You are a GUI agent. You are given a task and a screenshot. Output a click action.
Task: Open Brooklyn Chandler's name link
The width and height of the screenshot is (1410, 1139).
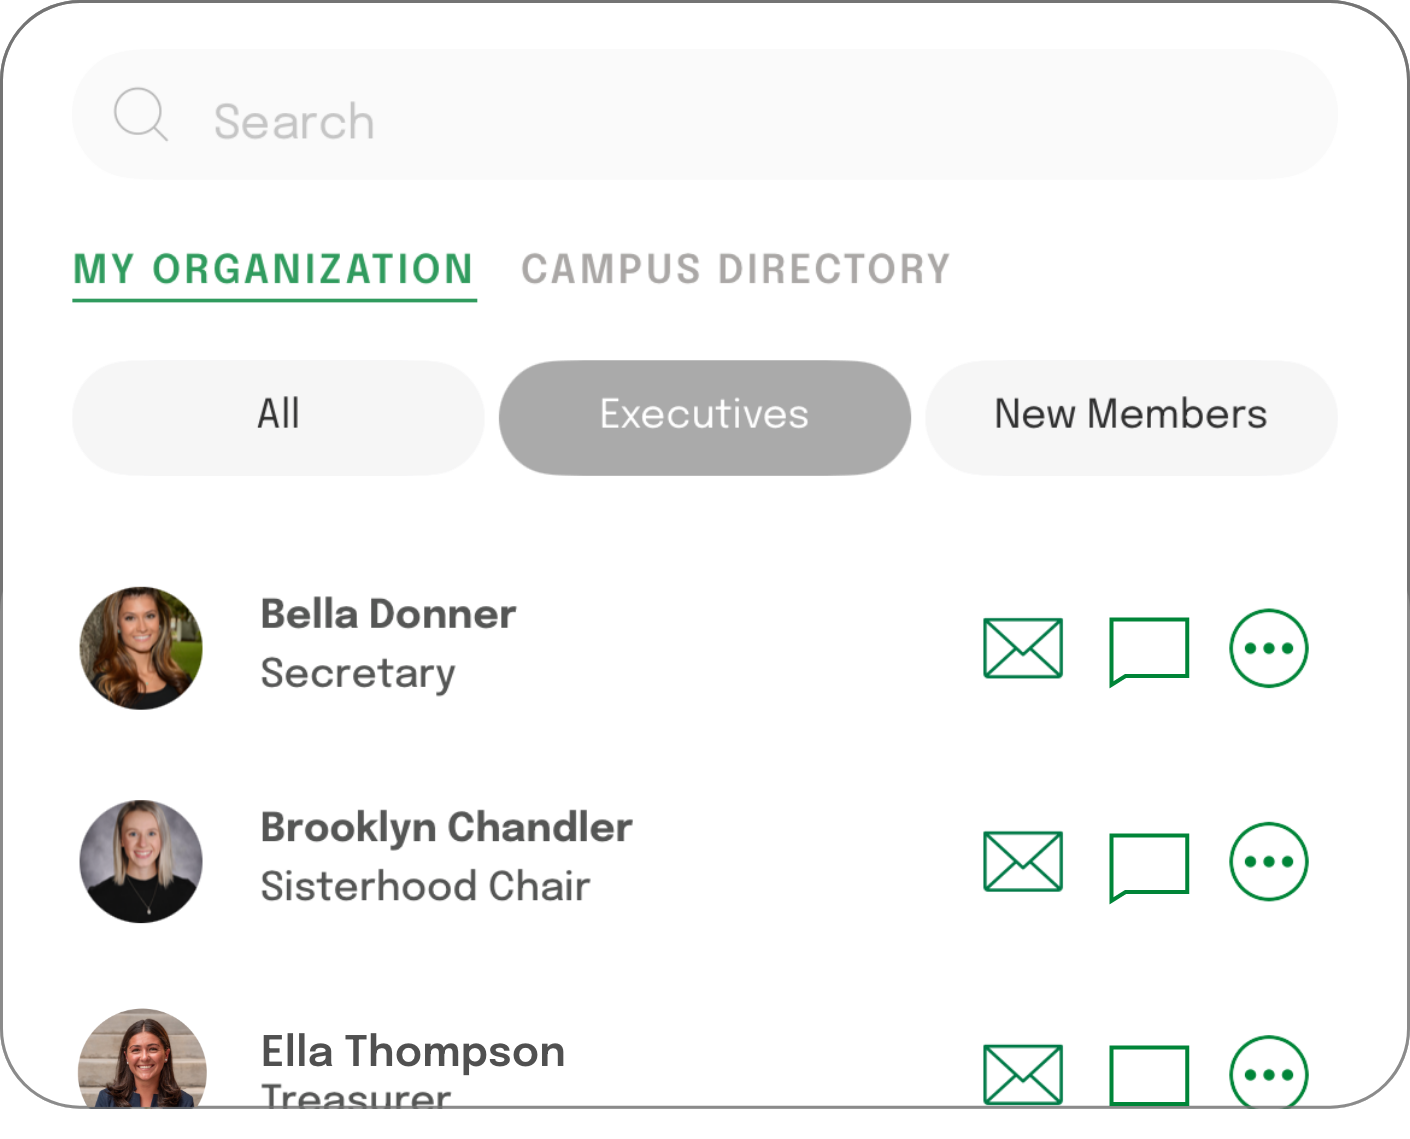[x=446, y=828]
